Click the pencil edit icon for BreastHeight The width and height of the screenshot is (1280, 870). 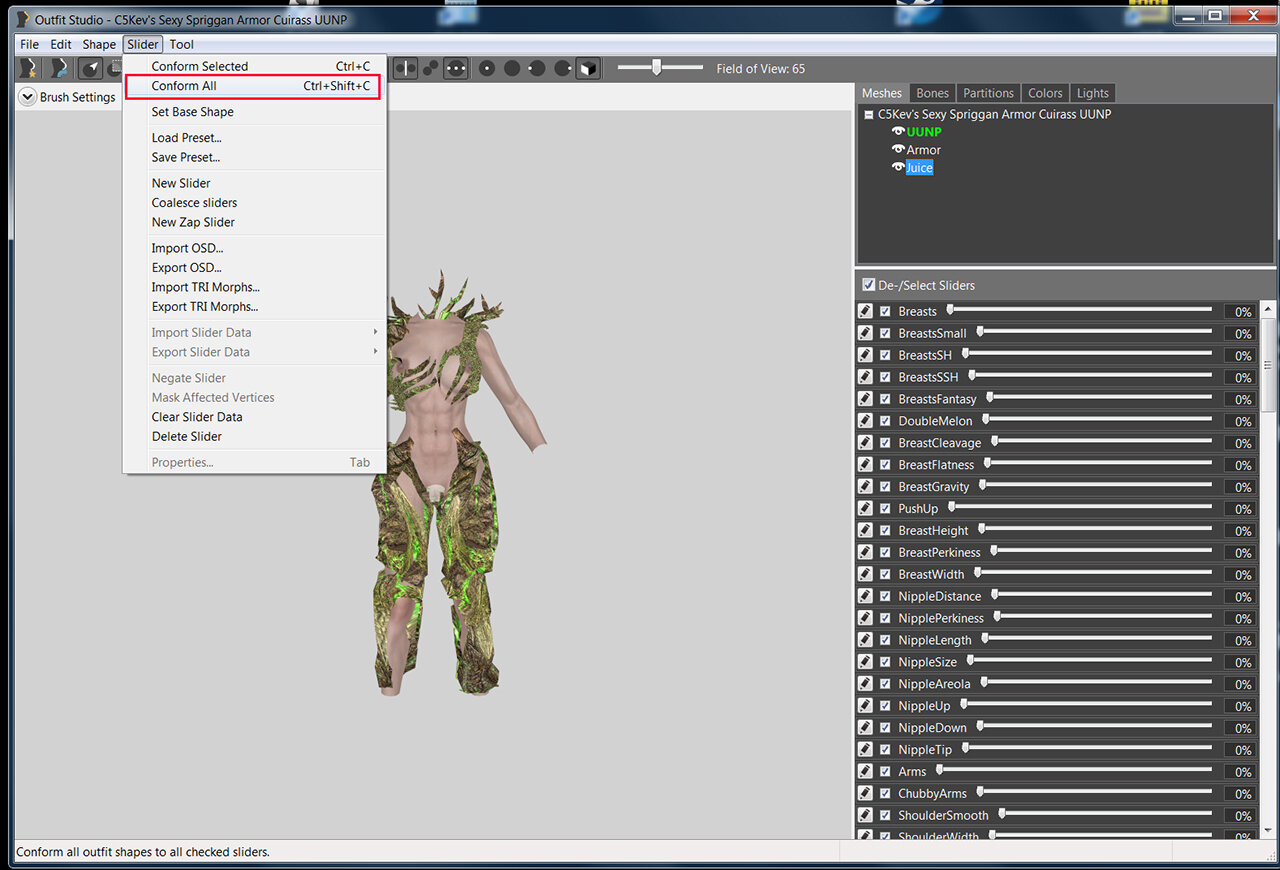click(866, 531)
